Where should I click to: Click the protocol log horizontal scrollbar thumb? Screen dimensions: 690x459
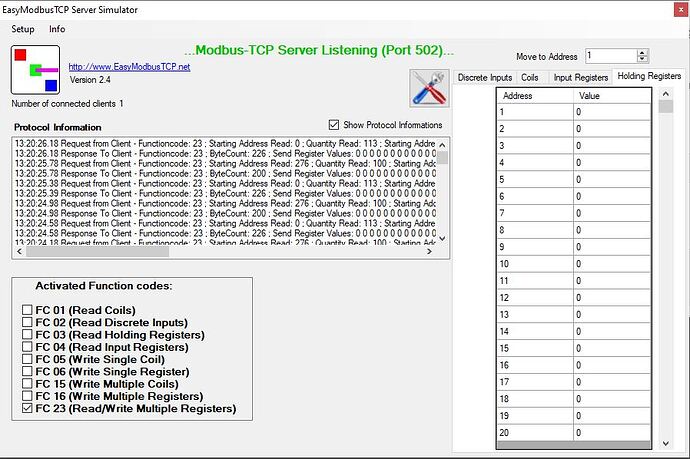(97, 251)
